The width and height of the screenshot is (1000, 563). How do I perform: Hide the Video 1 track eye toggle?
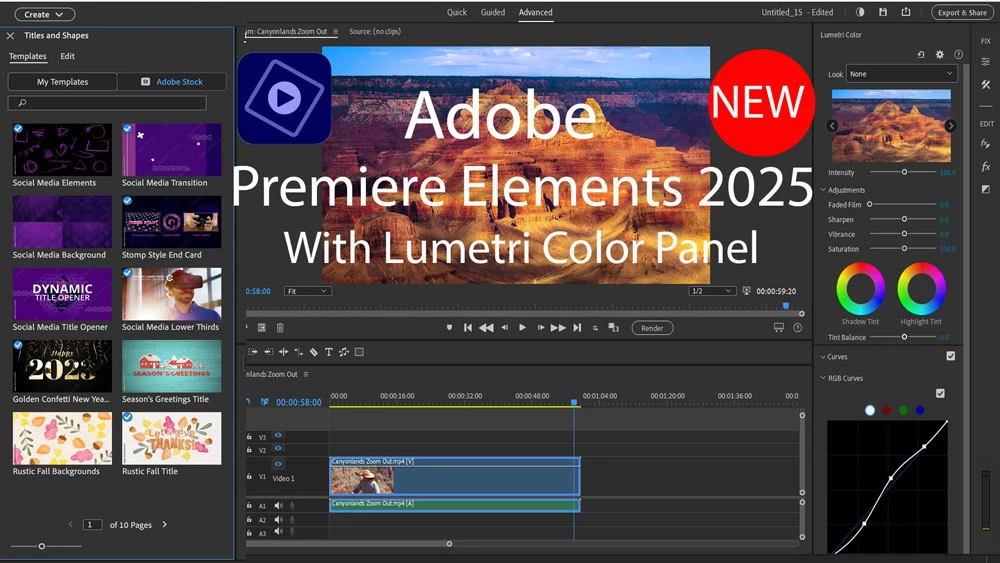click(x=278, y=464)
